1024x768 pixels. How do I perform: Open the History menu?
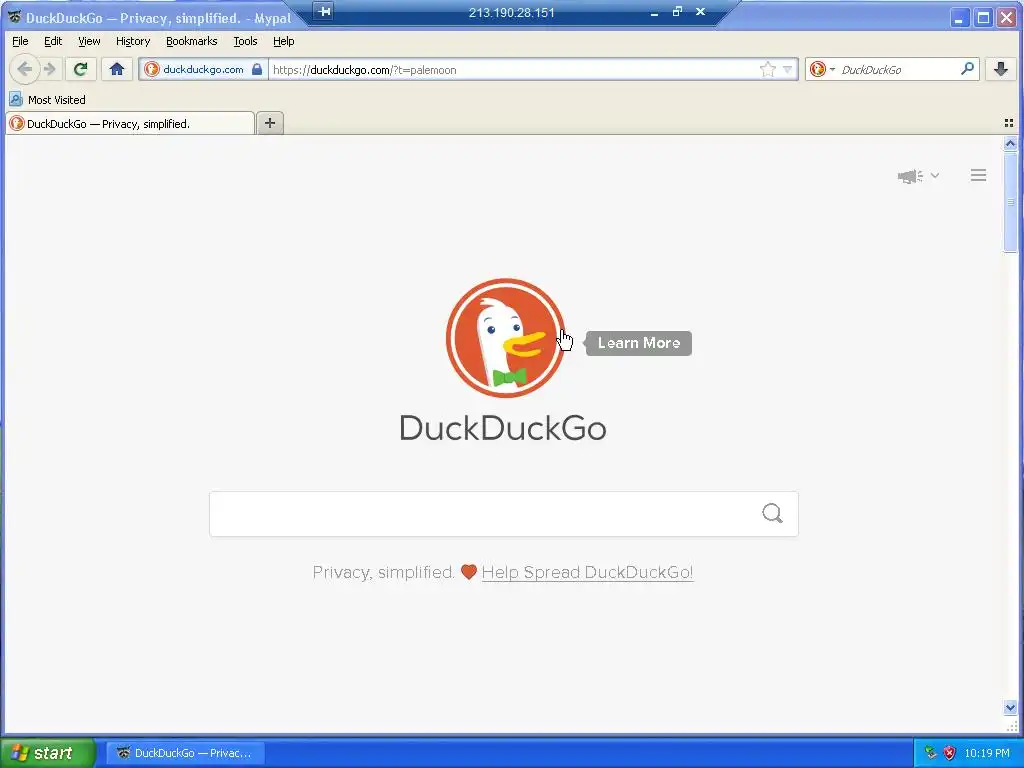click(x=133, y=41)
